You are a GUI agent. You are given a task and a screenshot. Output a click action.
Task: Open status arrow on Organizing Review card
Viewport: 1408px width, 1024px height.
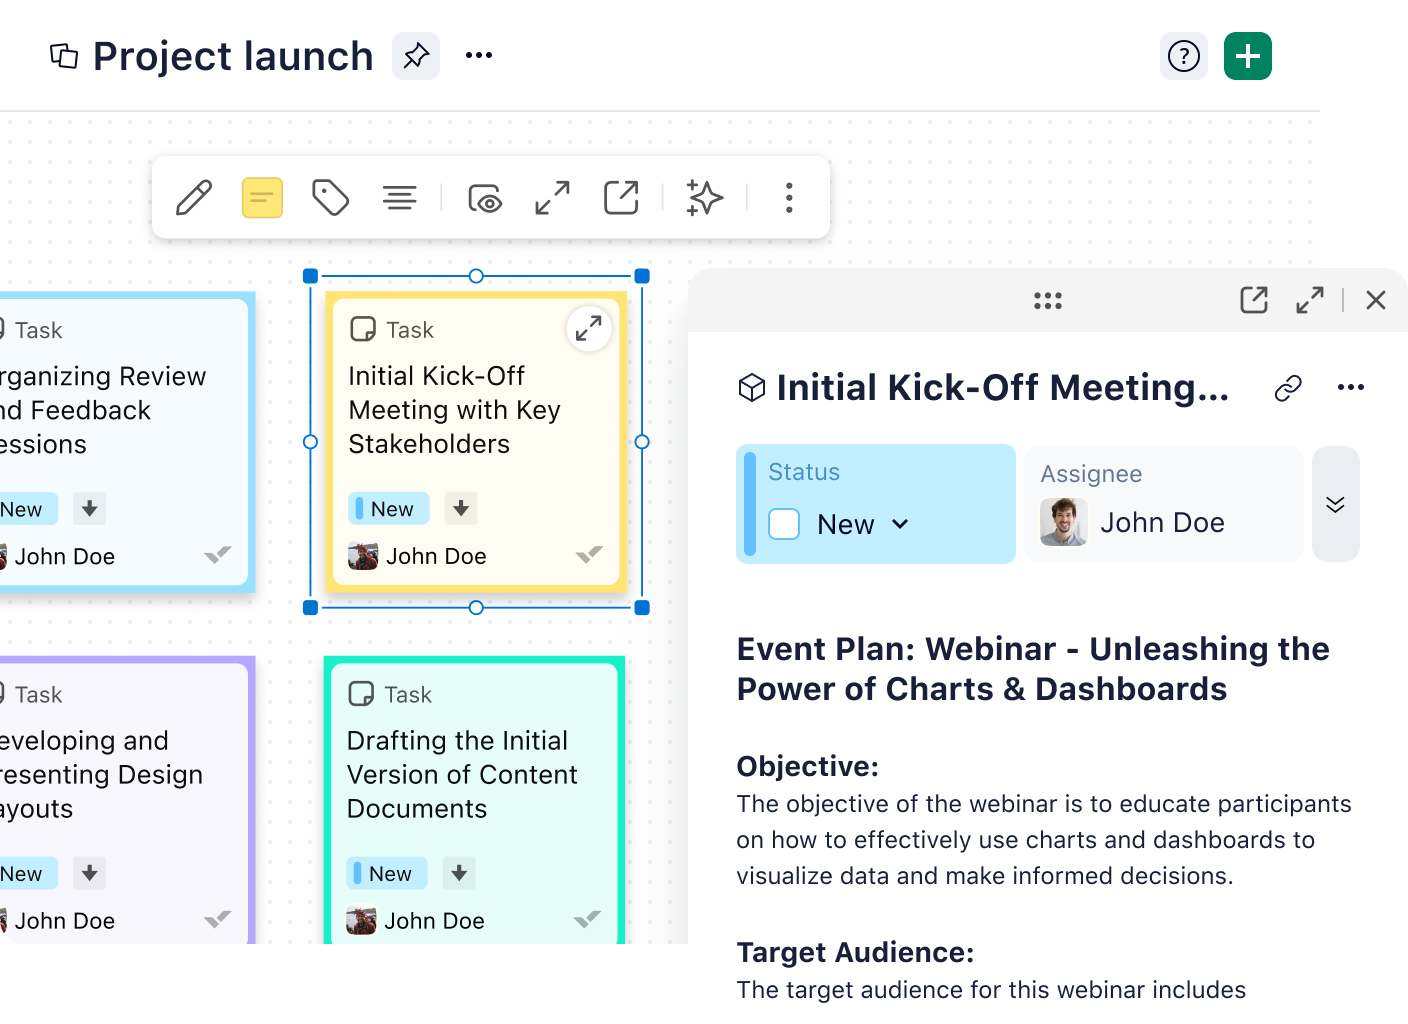(90, 508)
